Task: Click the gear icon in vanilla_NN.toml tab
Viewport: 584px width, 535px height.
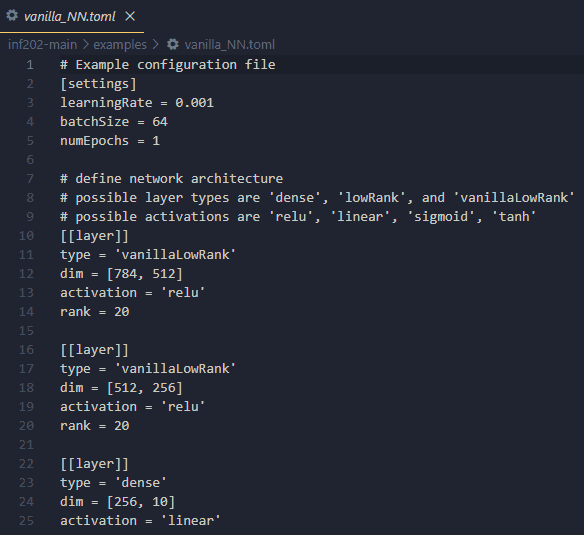Action: pos(12,16)
